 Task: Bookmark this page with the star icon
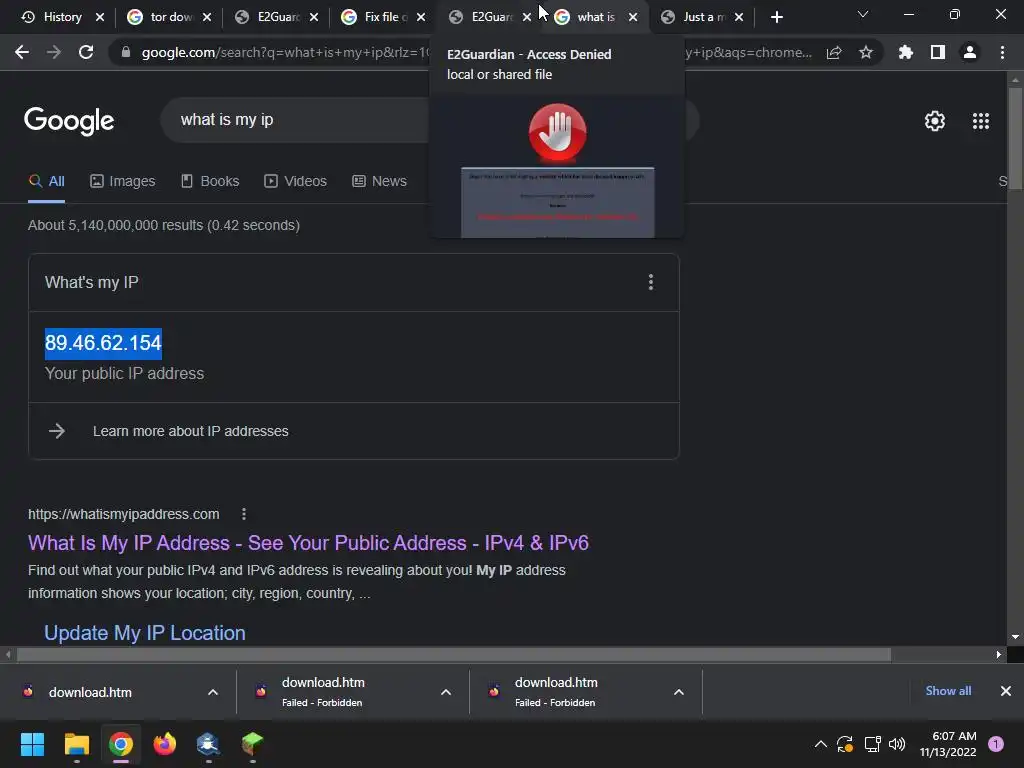coord(866,52)
